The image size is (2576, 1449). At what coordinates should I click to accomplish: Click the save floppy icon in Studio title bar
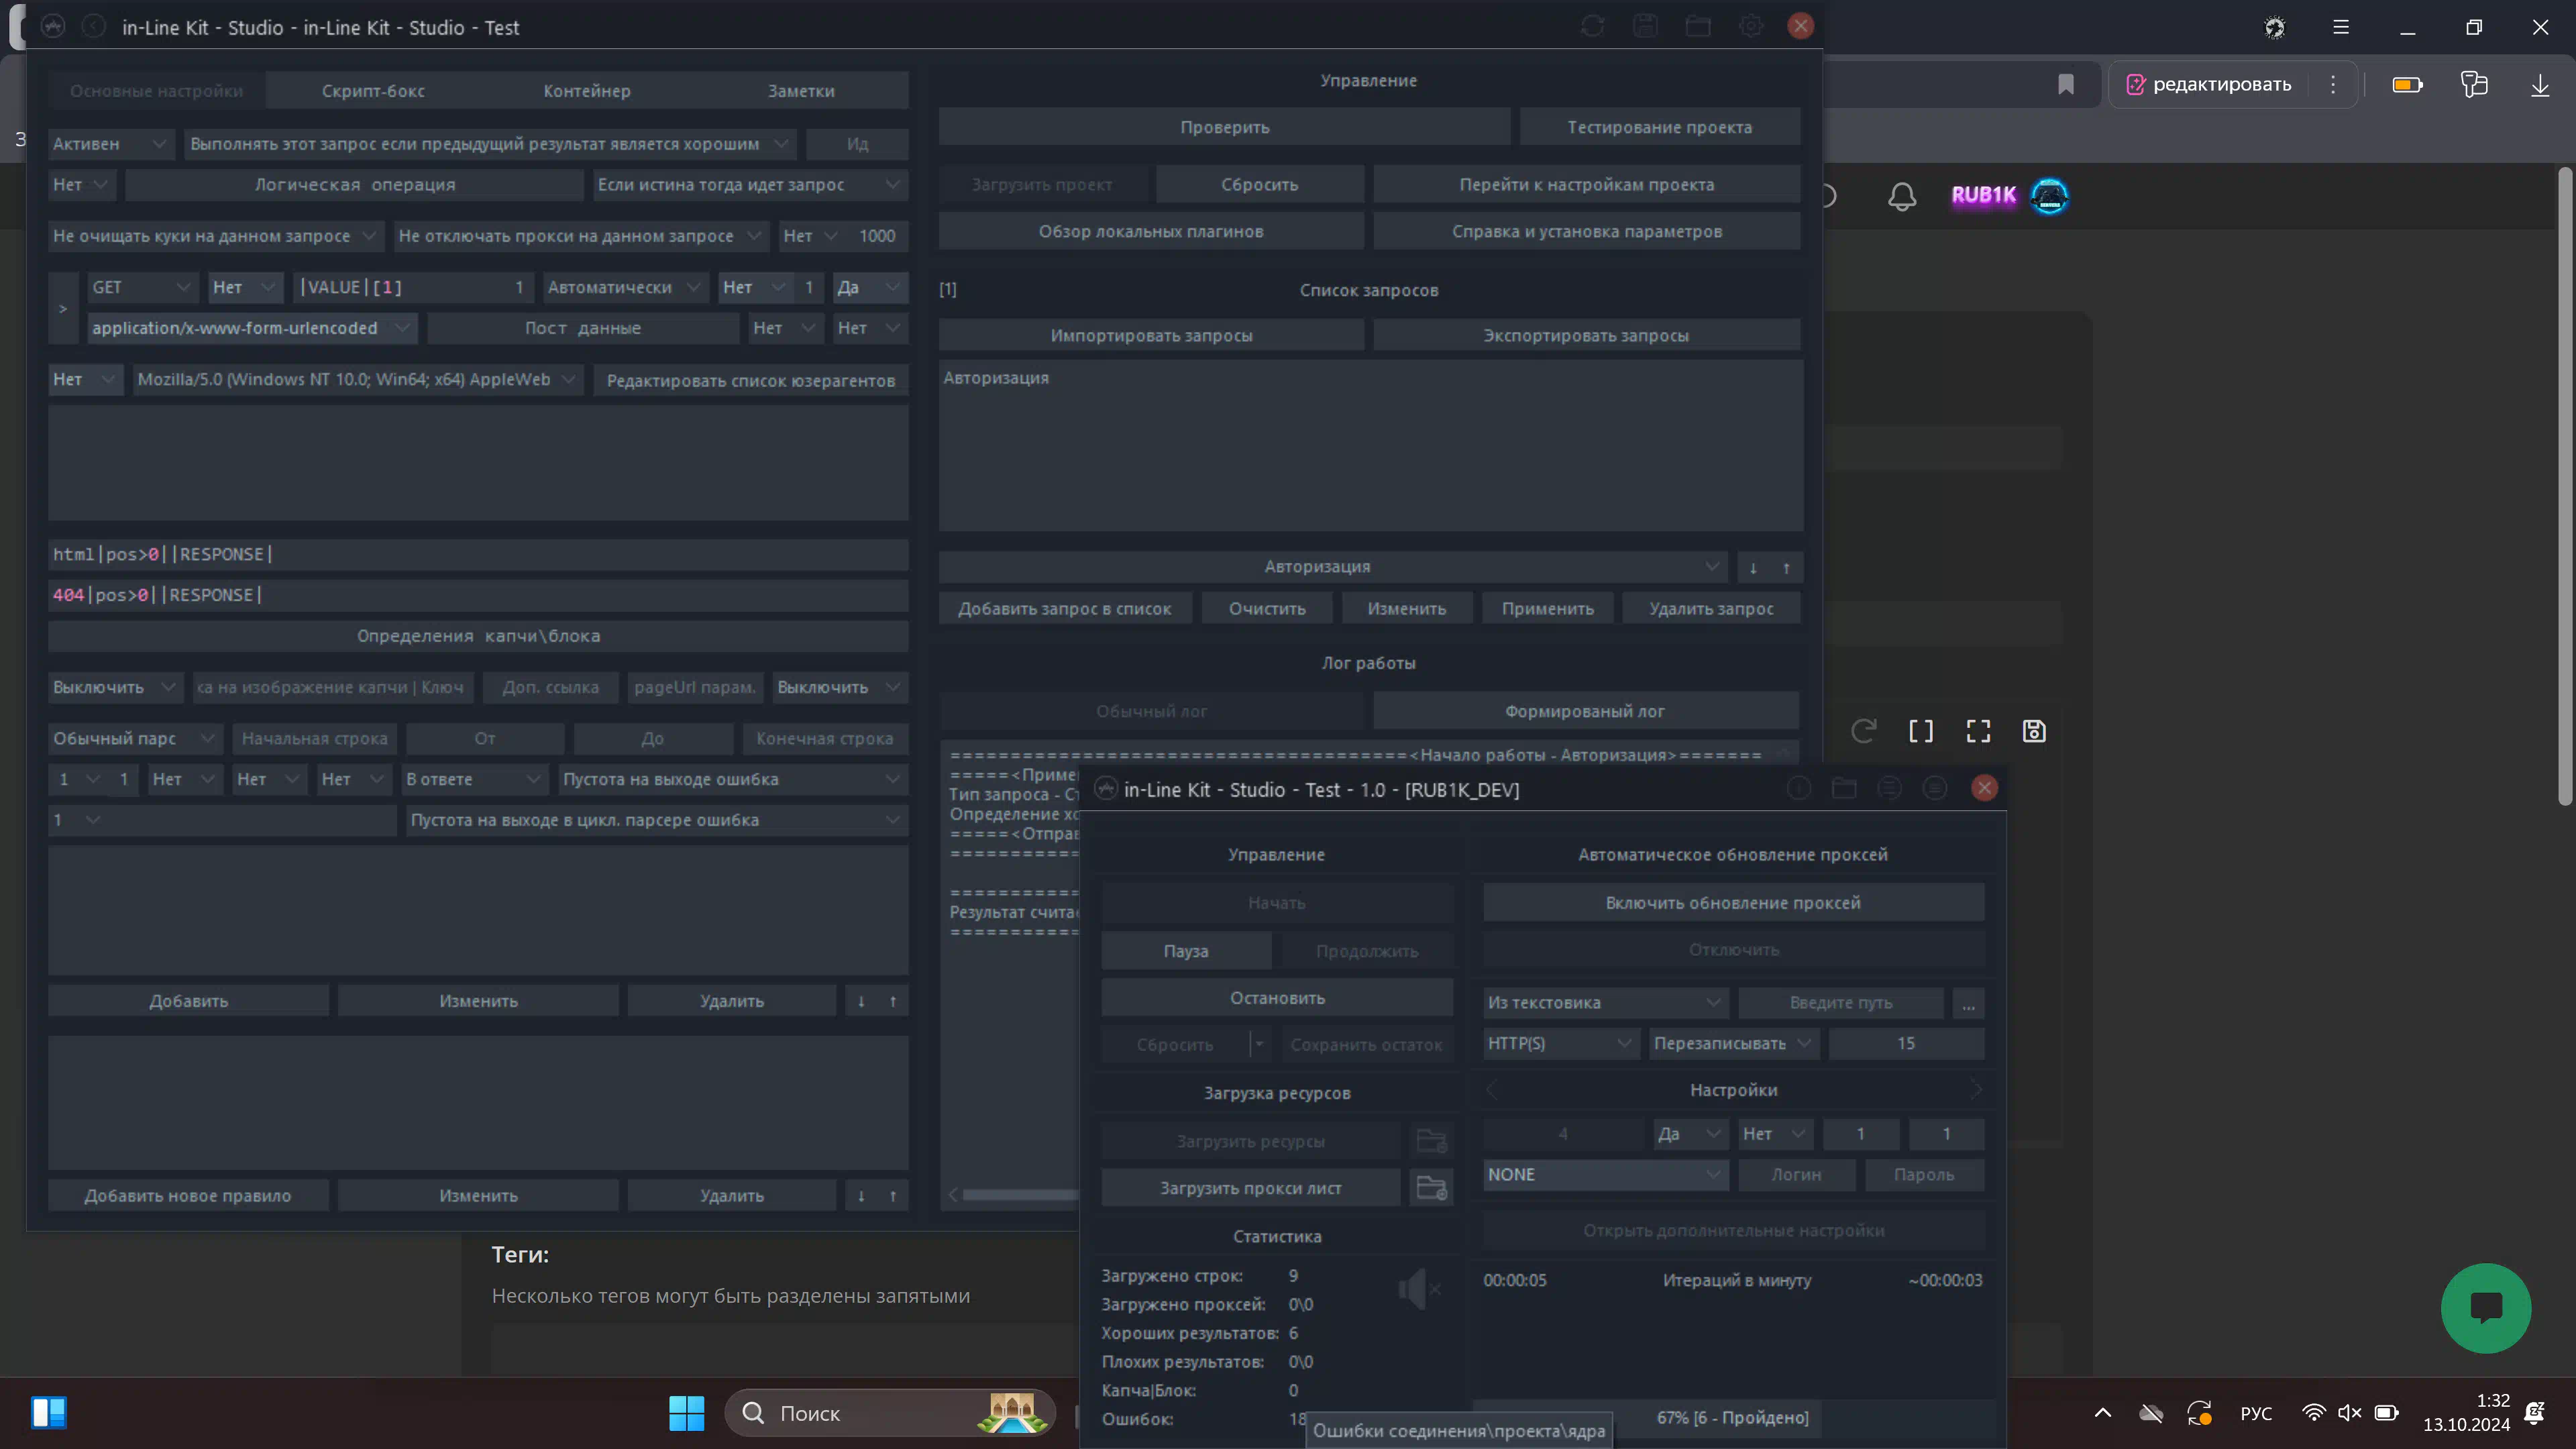(x=1645, y=26)
